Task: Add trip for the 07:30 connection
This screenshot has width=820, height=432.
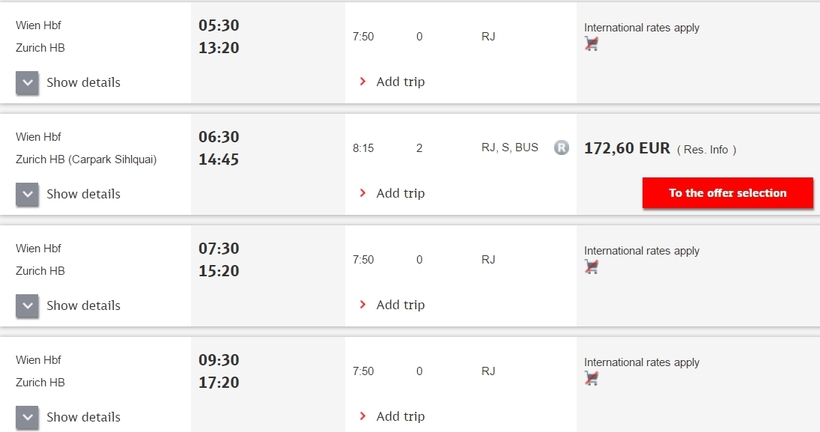Action: coord(401,304)
